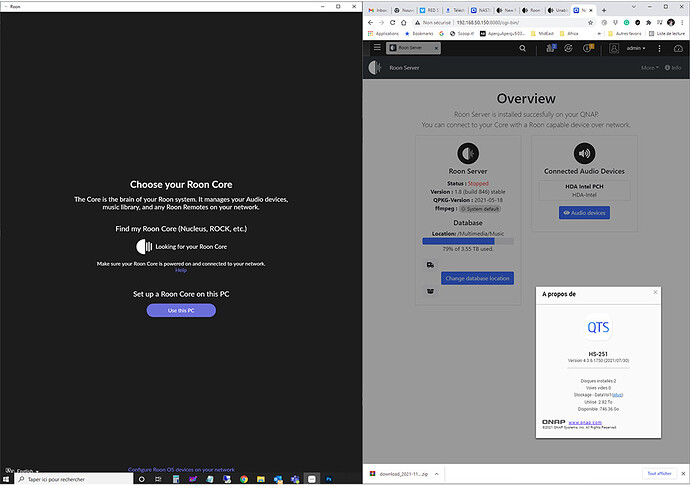Open the Africa bookmarks folder
This screenshot has height=485, width=690.
[569, 33]
